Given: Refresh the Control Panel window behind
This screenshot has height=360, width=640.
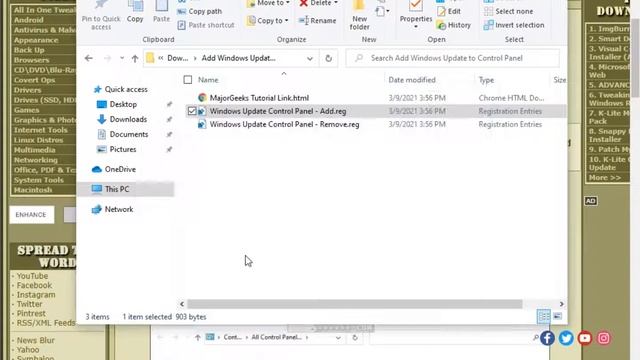Looking at the screenshot, I should tap(355, 338).
